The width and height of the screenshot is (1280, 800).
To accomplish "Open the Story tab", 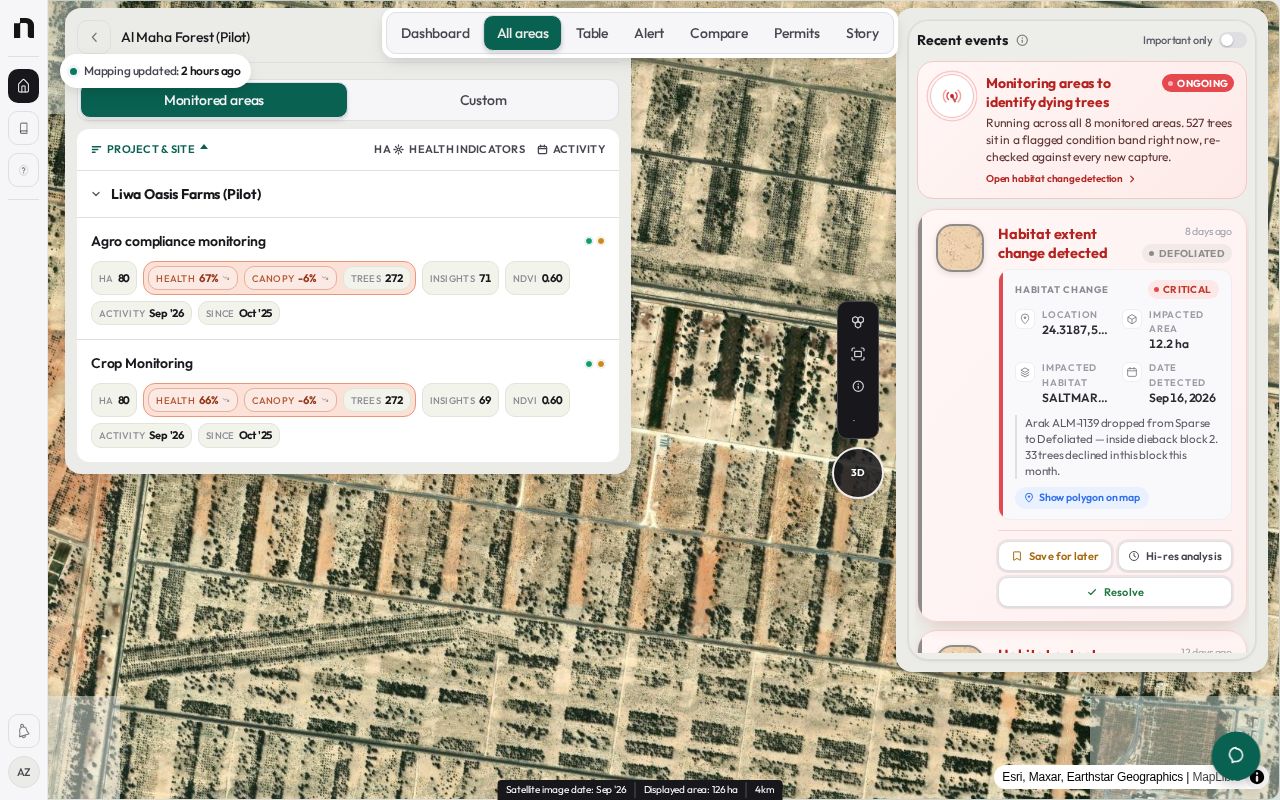I will 862,33.
